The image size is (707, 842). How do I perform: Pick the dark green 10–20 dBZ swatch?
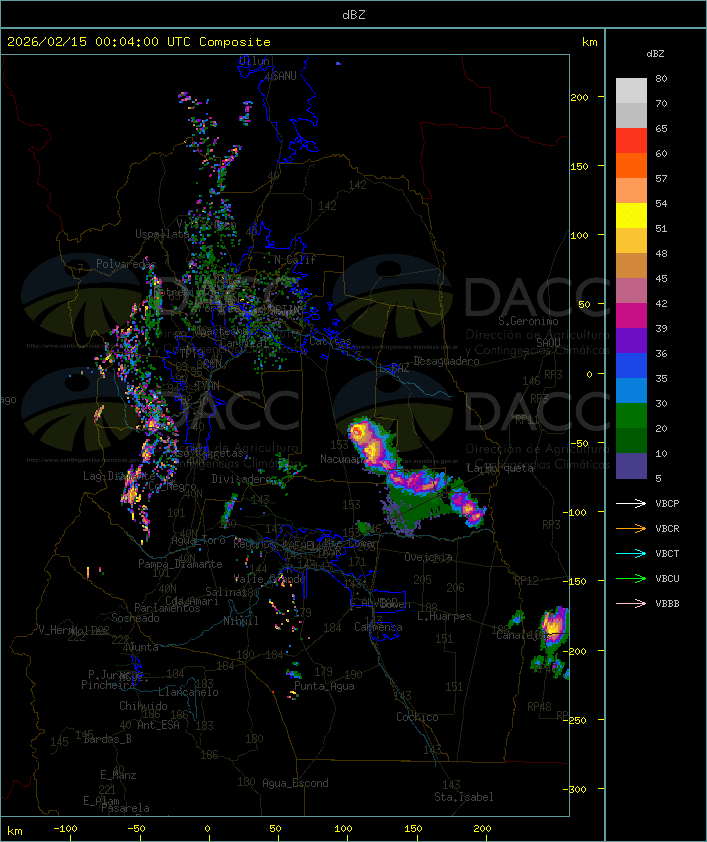pyautogui.click(x=631, y=440)
